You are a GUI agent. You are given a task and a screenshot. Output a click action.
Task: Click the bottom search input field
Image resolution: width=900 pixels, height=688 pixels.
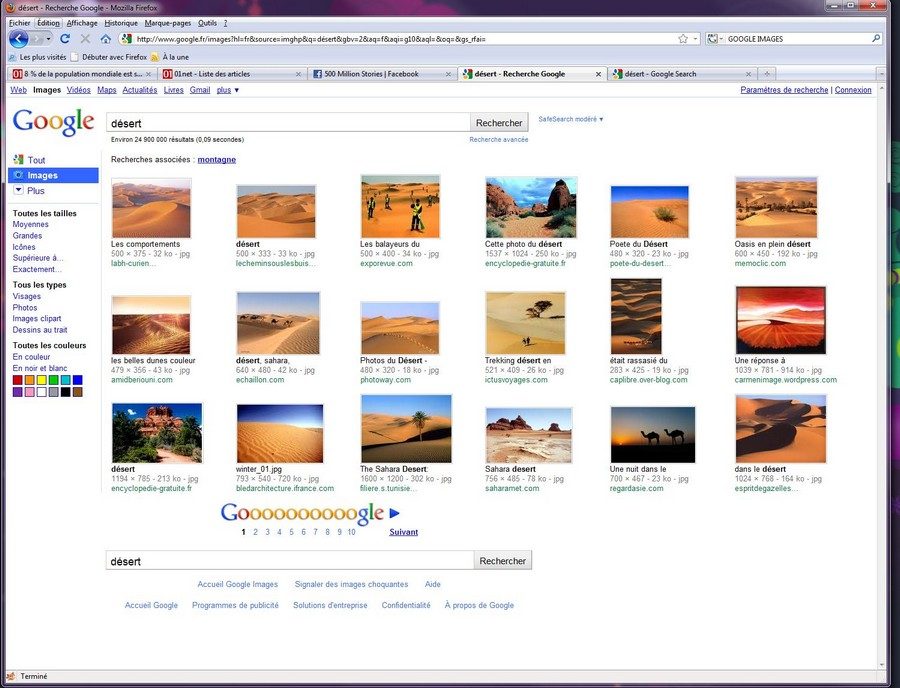[290, 561]
